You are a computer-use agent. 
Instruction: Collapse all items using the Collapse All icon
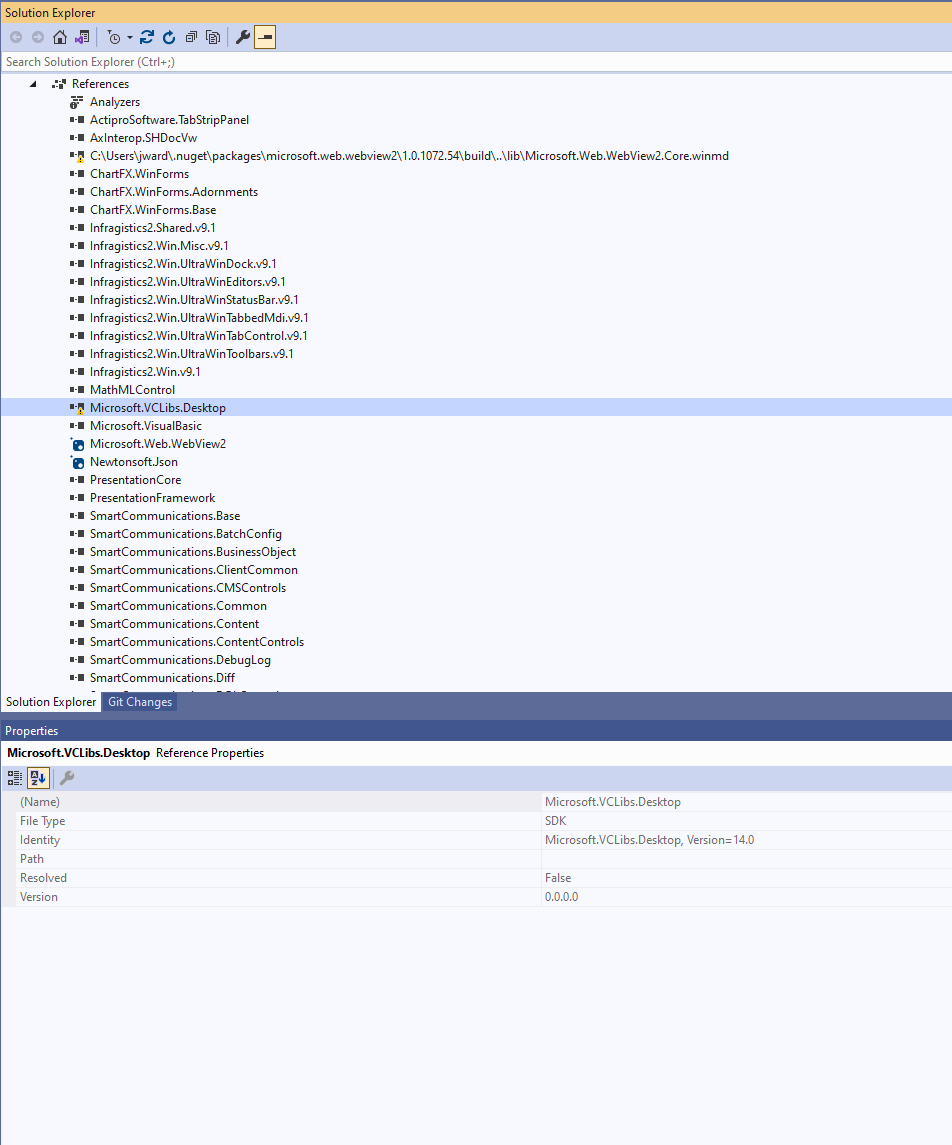[x=191, y=37]
